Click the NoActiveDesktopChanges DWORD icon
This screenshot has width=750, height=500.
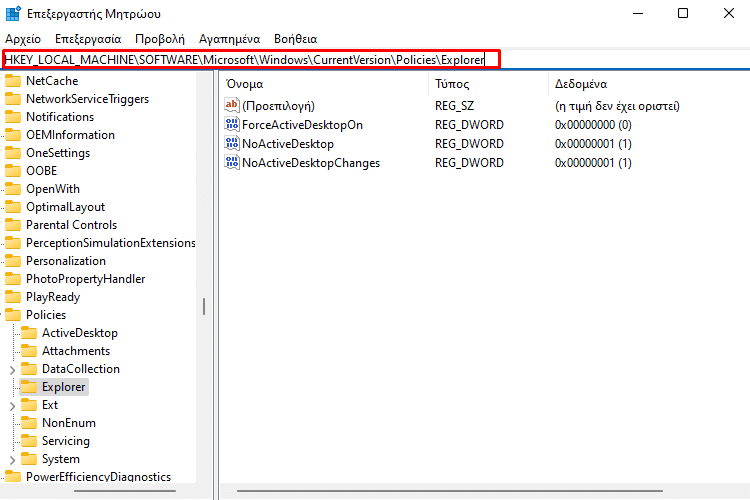(x=232, y=163)
